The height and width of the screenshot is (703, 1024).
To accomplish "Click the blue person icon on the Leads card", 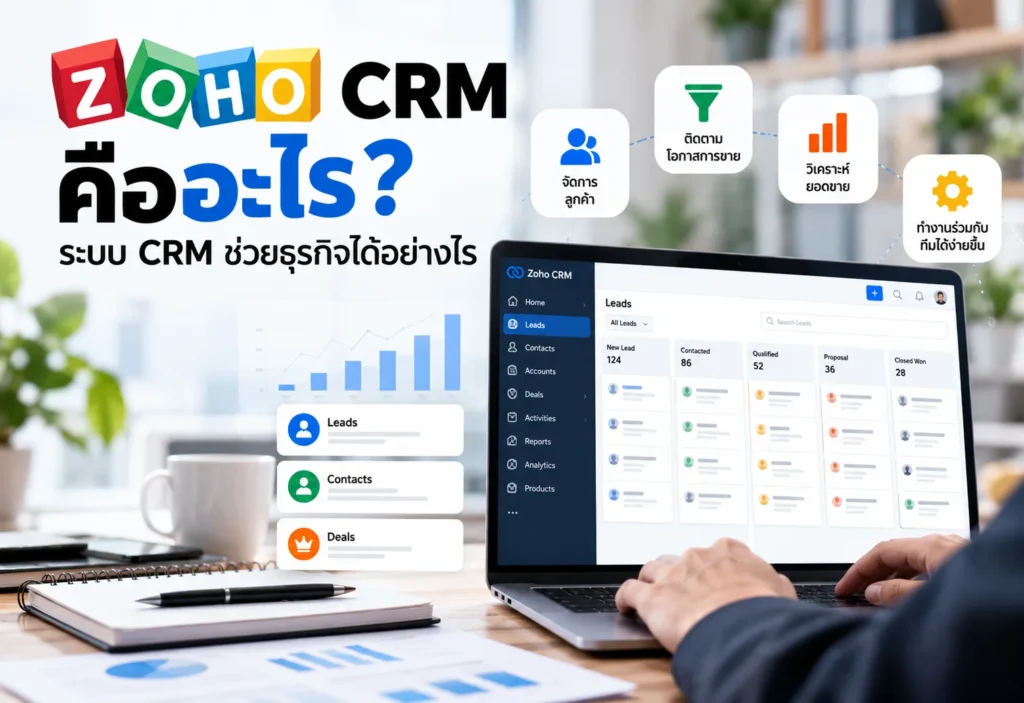I will [304, 429].
